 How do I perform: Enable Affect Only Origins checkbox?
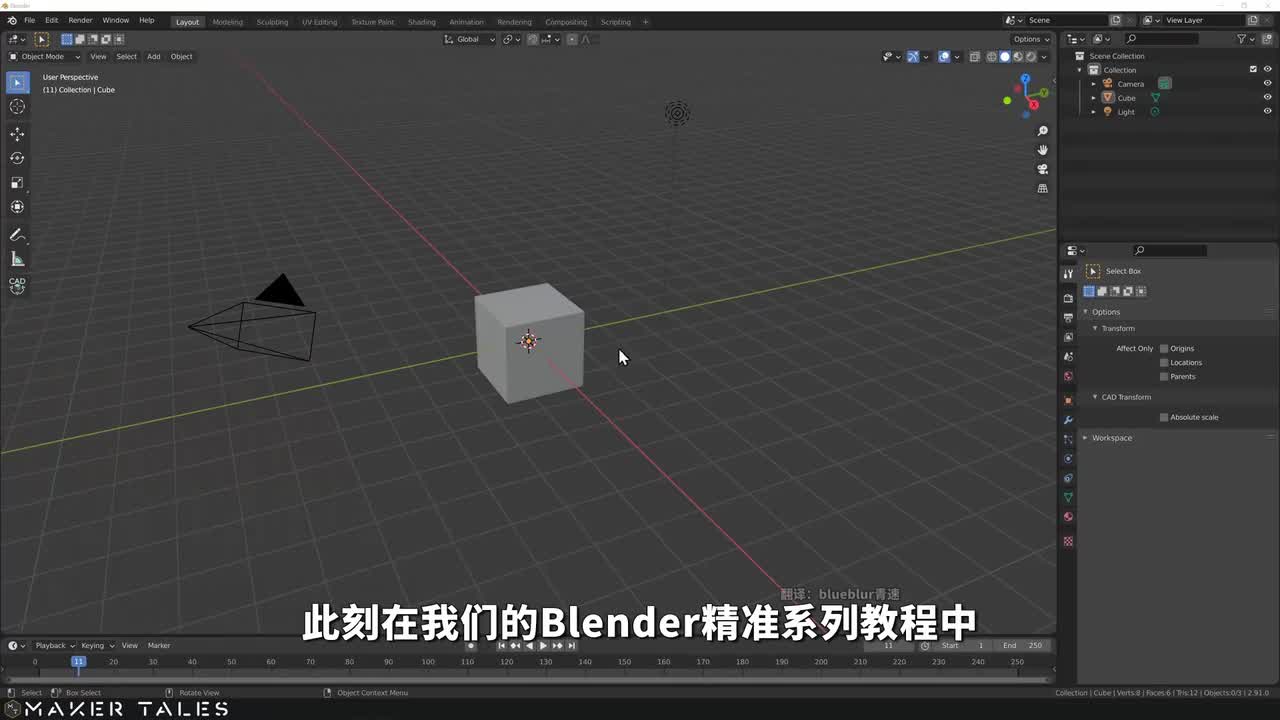(1164, 348)
